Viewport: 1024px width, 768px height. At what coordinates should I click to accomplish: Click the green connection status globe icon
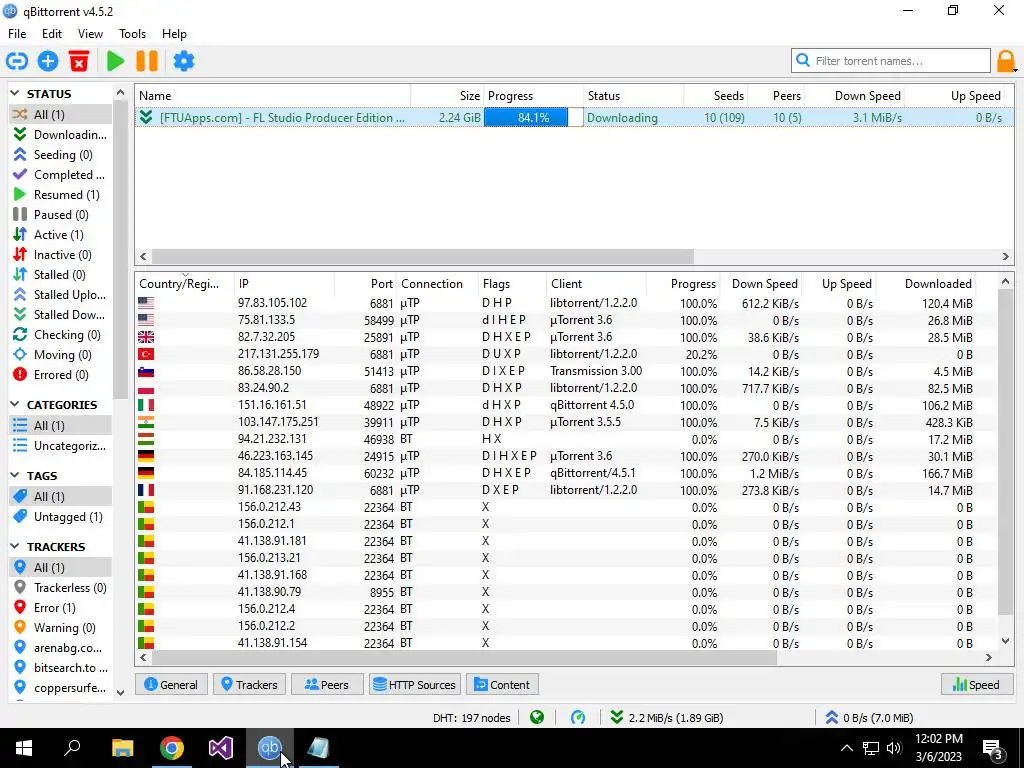pos(537,718)
